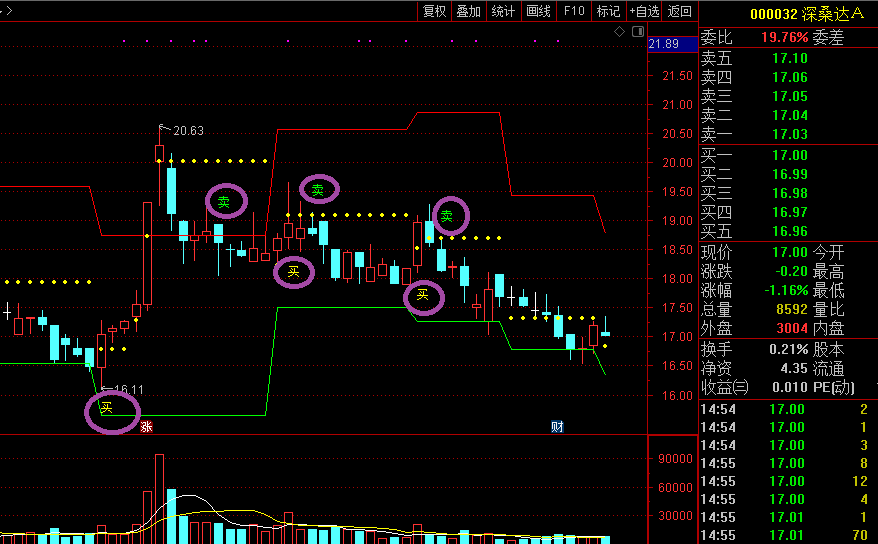Click the 内盘 label
Image resolution: width=878 pixels, height=544 pixels.
(828, 328)
